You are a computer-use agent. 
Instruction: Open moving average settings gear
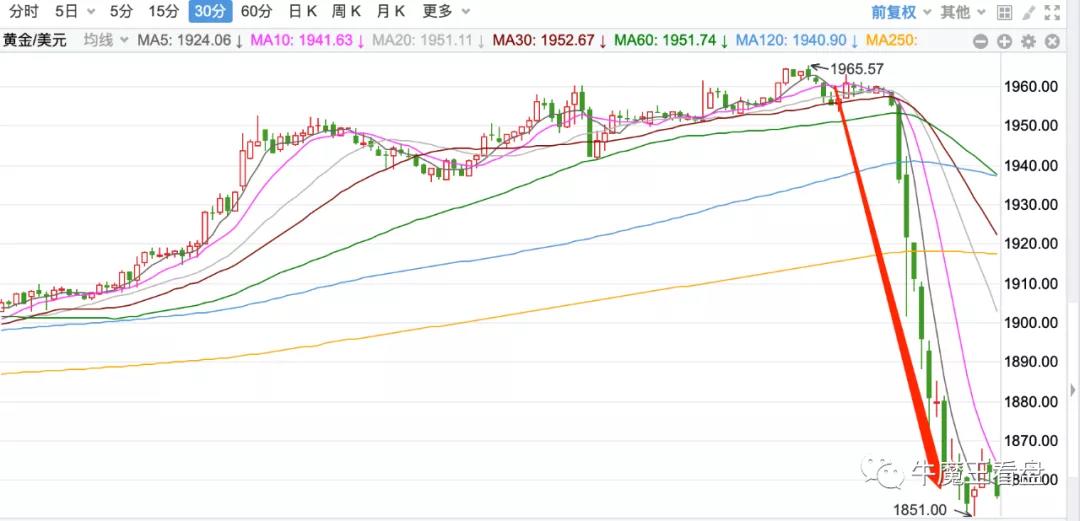point(1028,41)
